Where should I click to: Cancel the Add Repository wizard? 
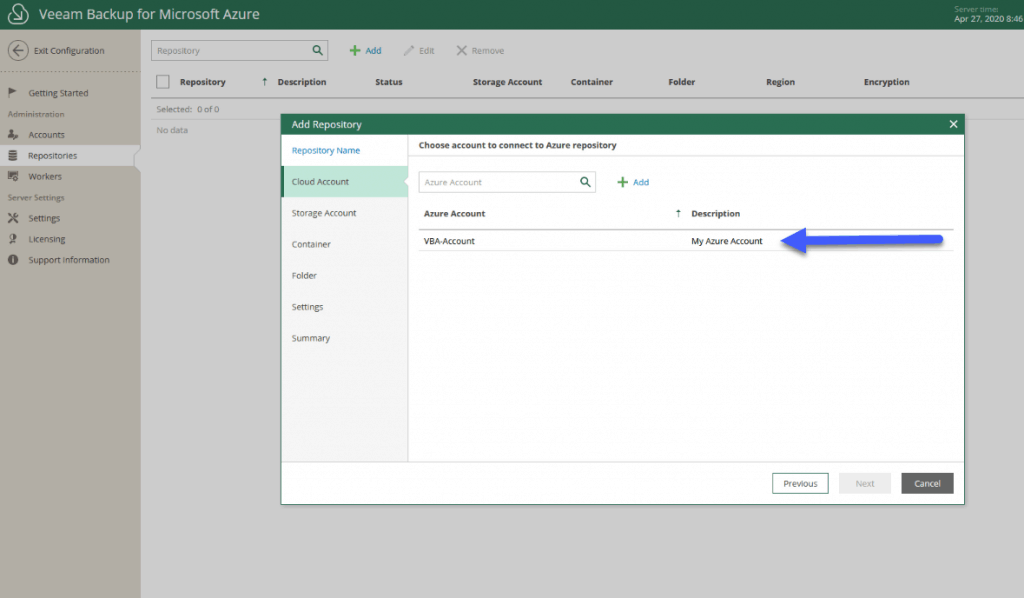tap(927, 484)
